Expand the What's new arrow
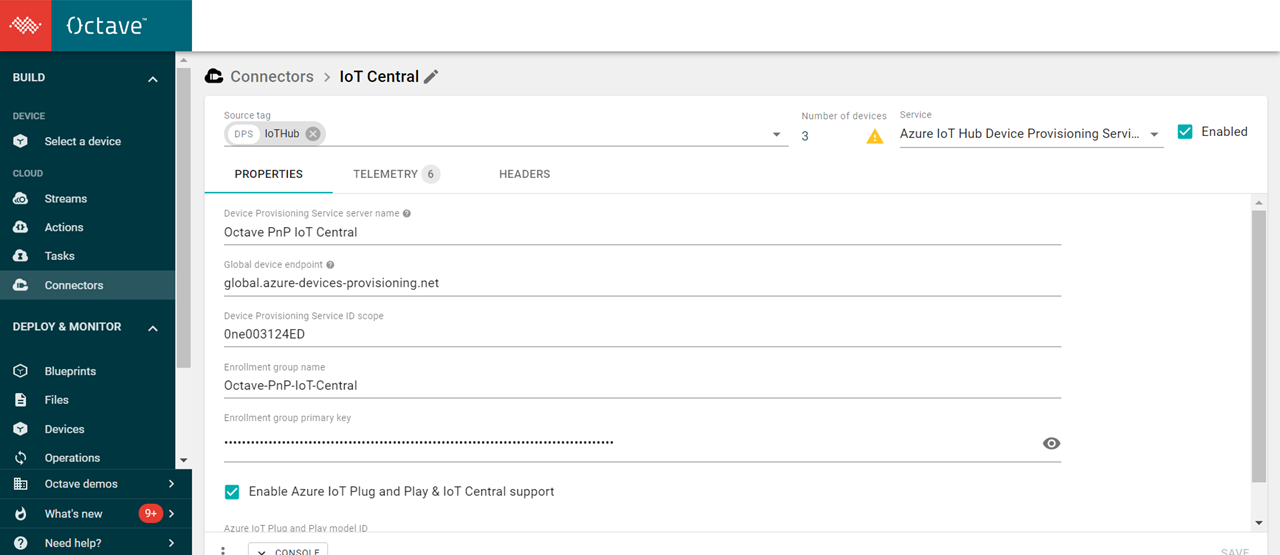The width and height of the screenshot is (1280, 555). coord(171,514)
